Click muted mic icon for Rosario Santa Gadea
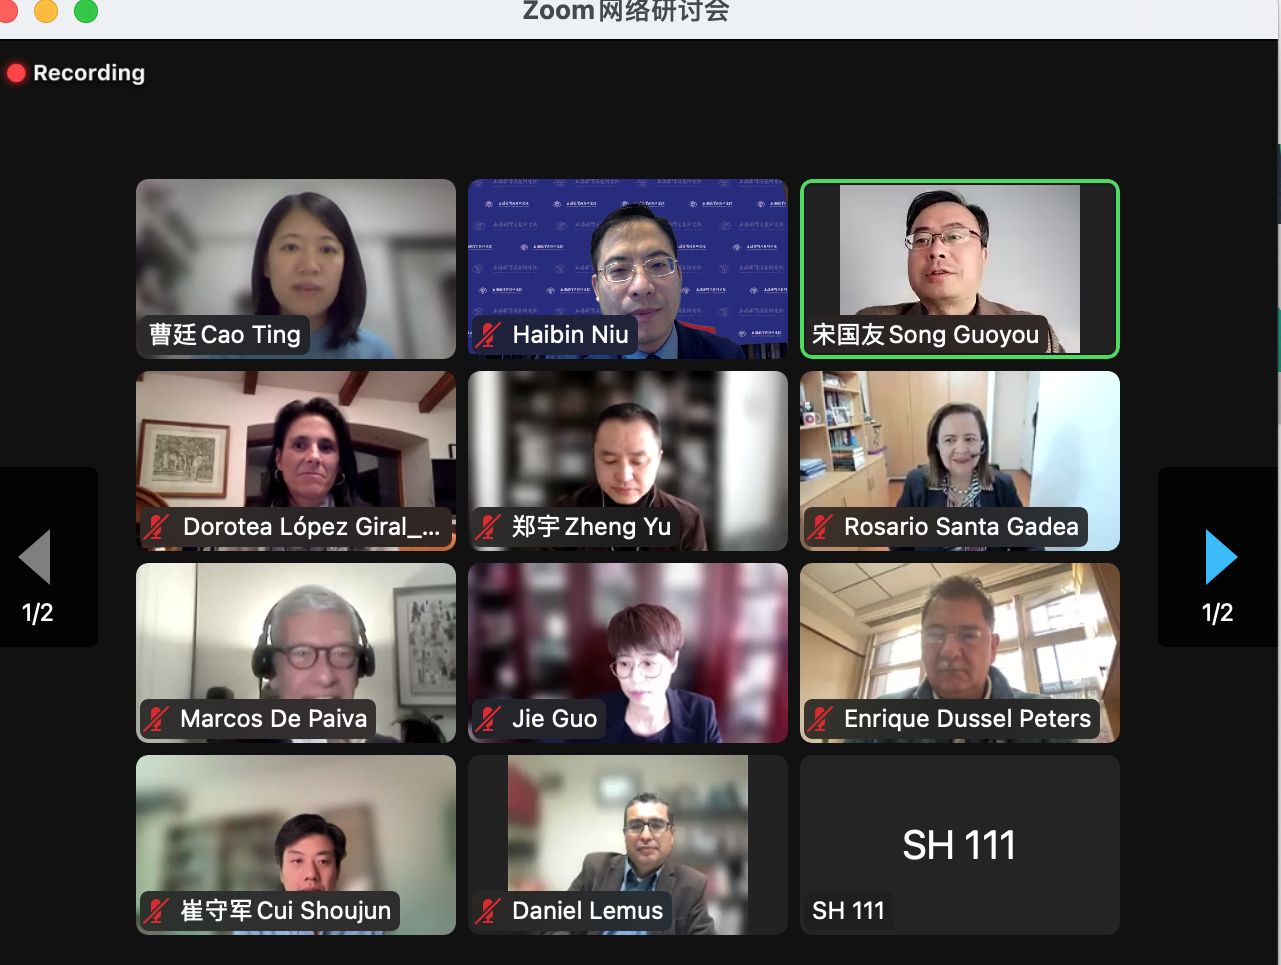1281x965 pixels. click(820, 527)
